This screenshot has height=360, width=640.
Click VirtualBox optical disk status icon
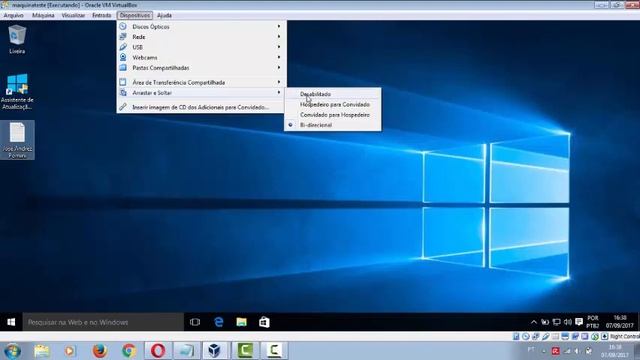coord(526,336)
